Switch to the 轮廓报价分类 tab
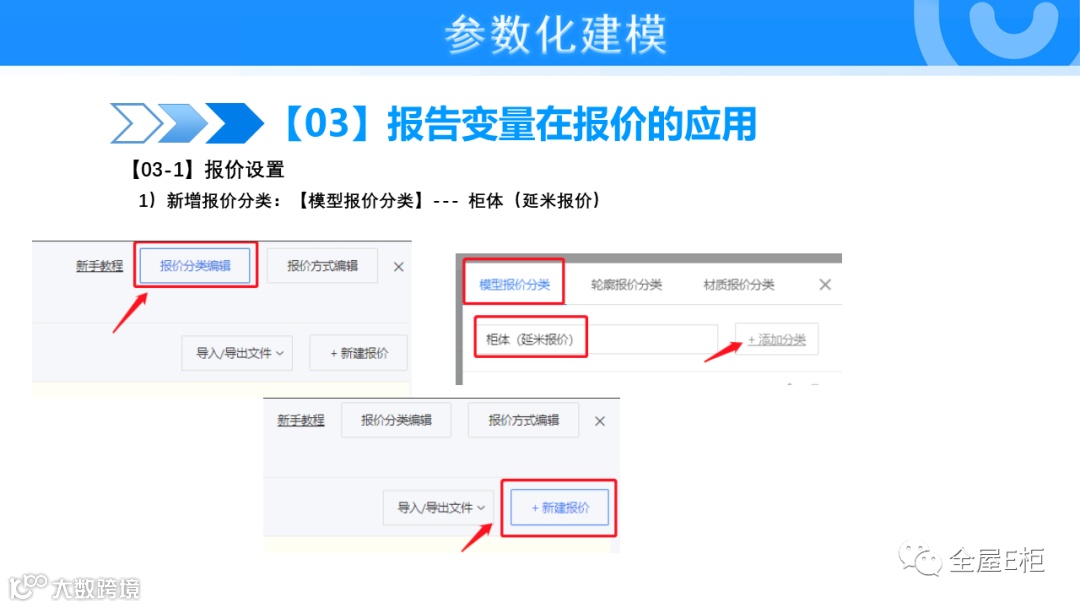The height and width of the screenshot is (608, 1080). click(x=626, y=284)
